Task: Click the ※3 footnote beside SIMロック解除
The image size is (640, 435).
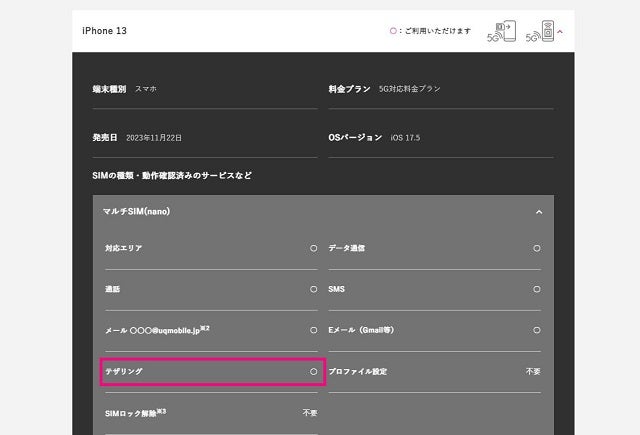Action: [161, 410]
